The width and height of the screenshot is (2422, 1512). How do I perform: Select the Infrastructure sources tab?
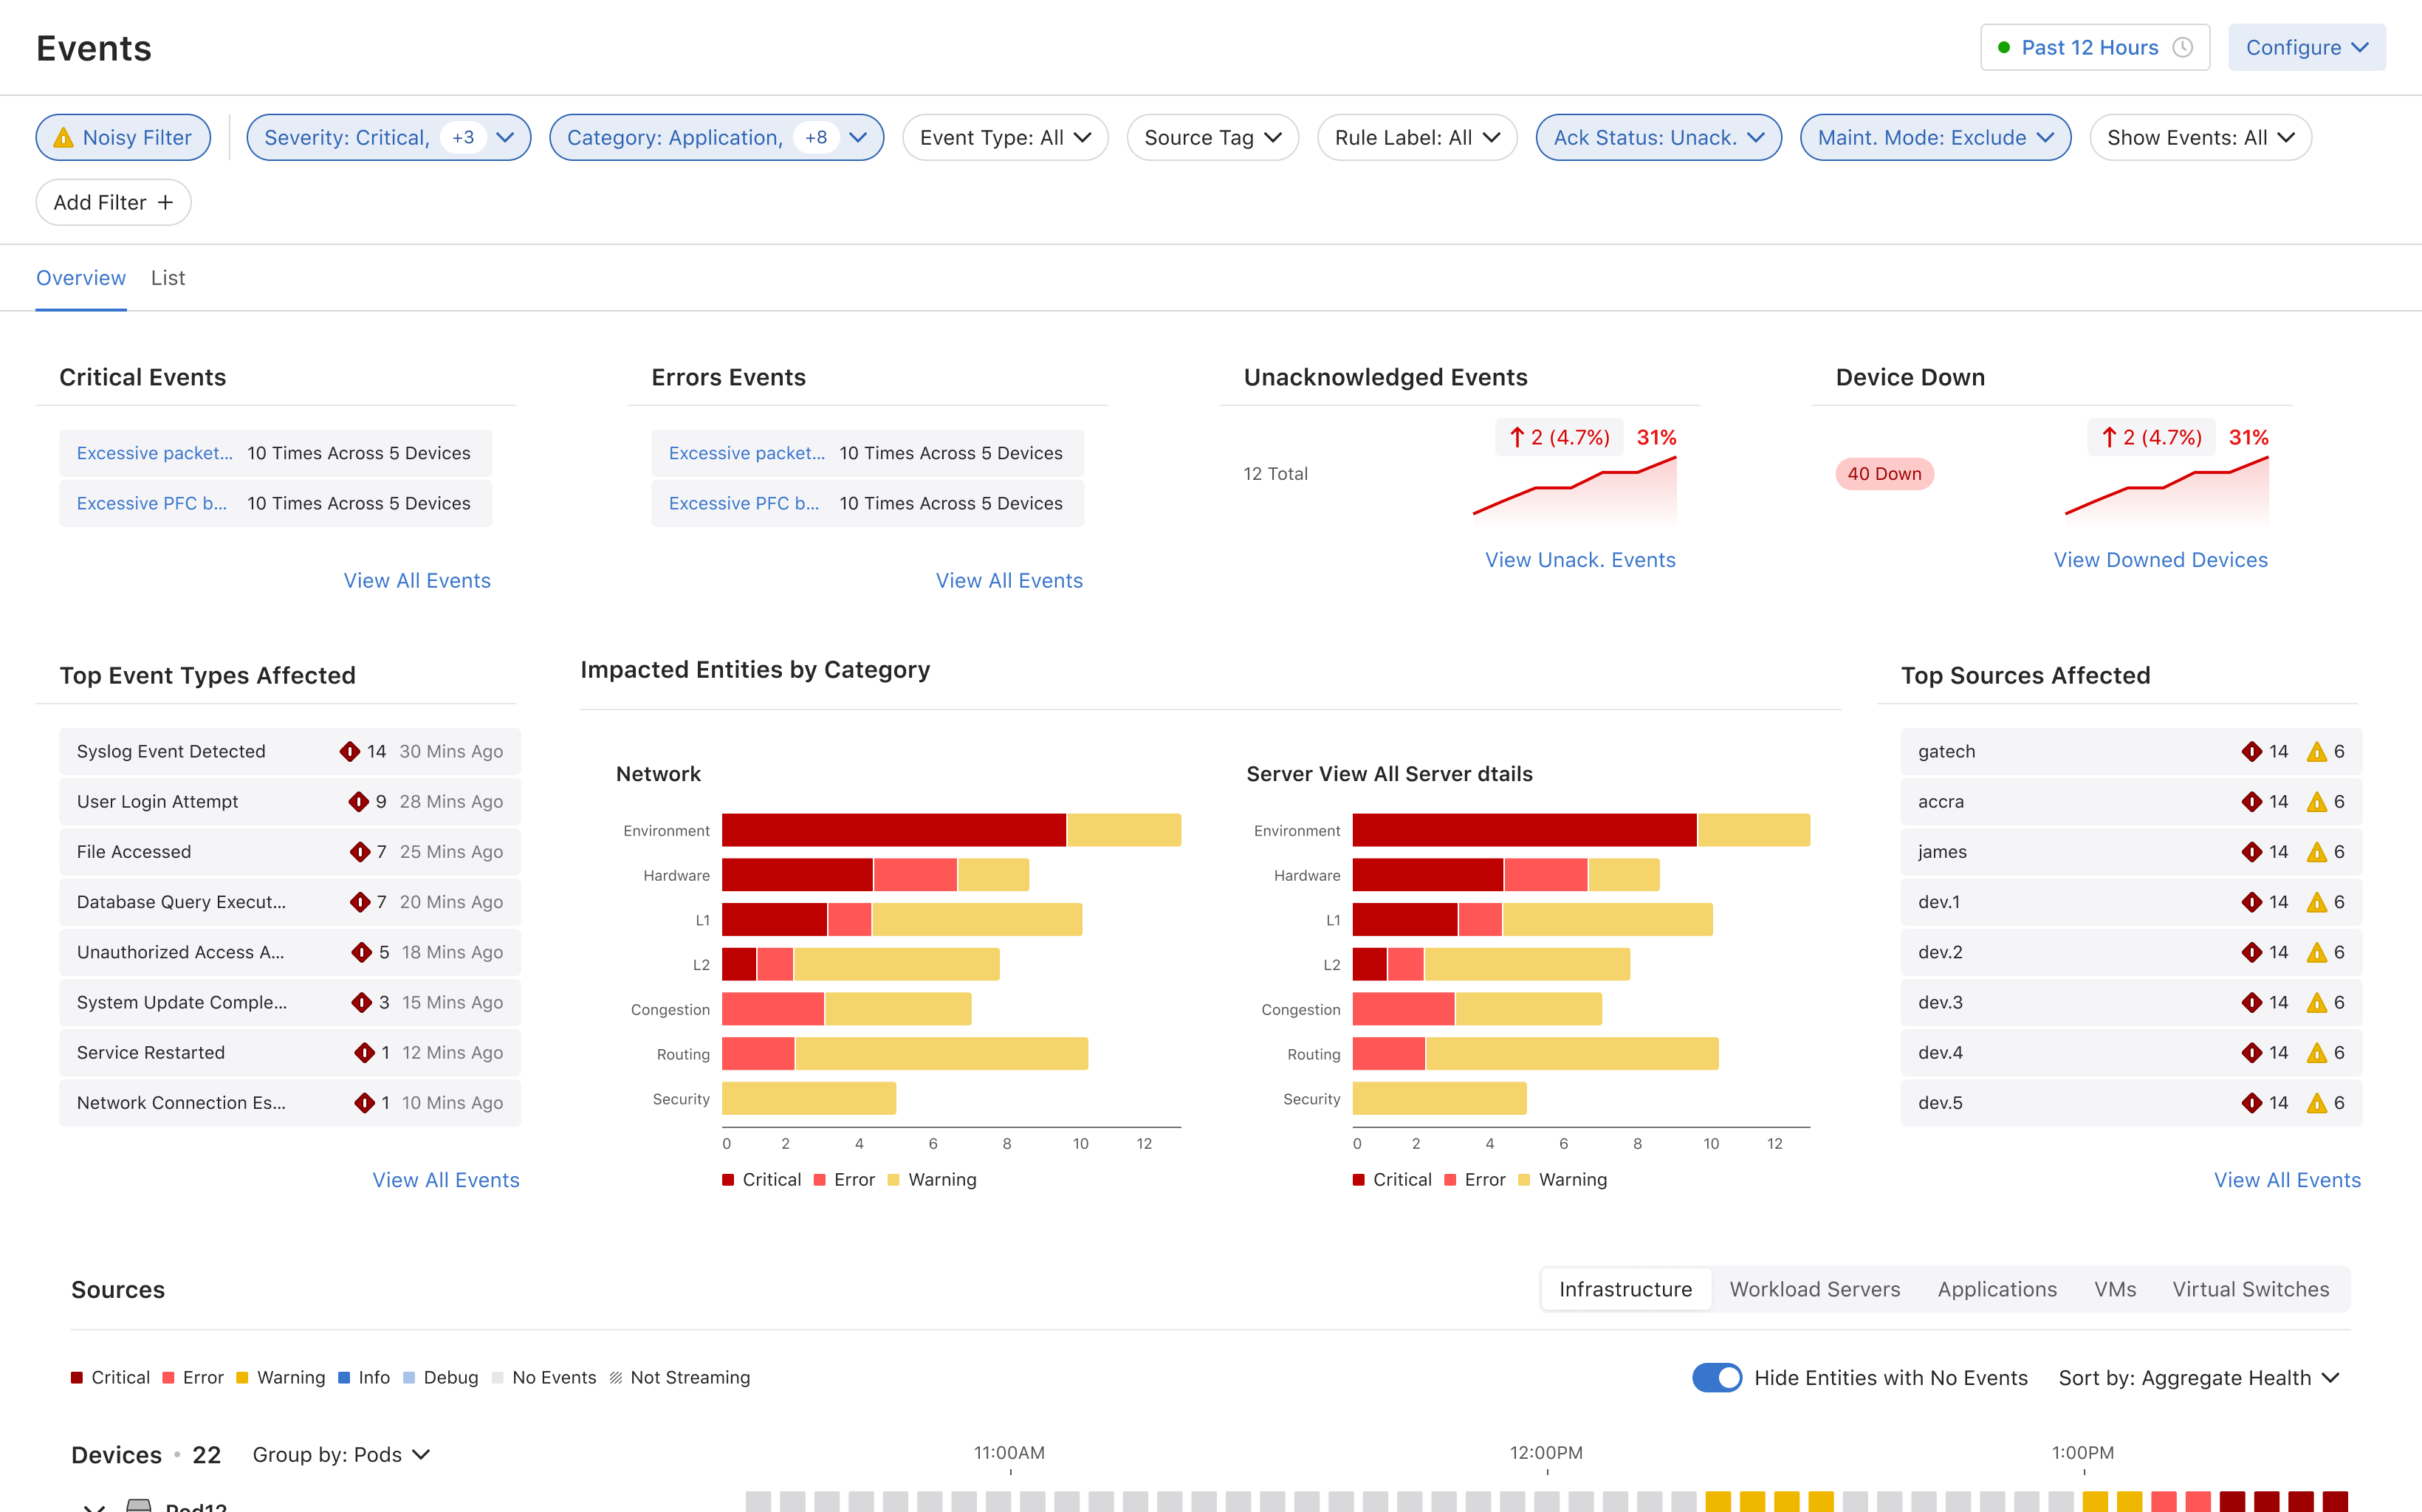coord(1625,1289)
